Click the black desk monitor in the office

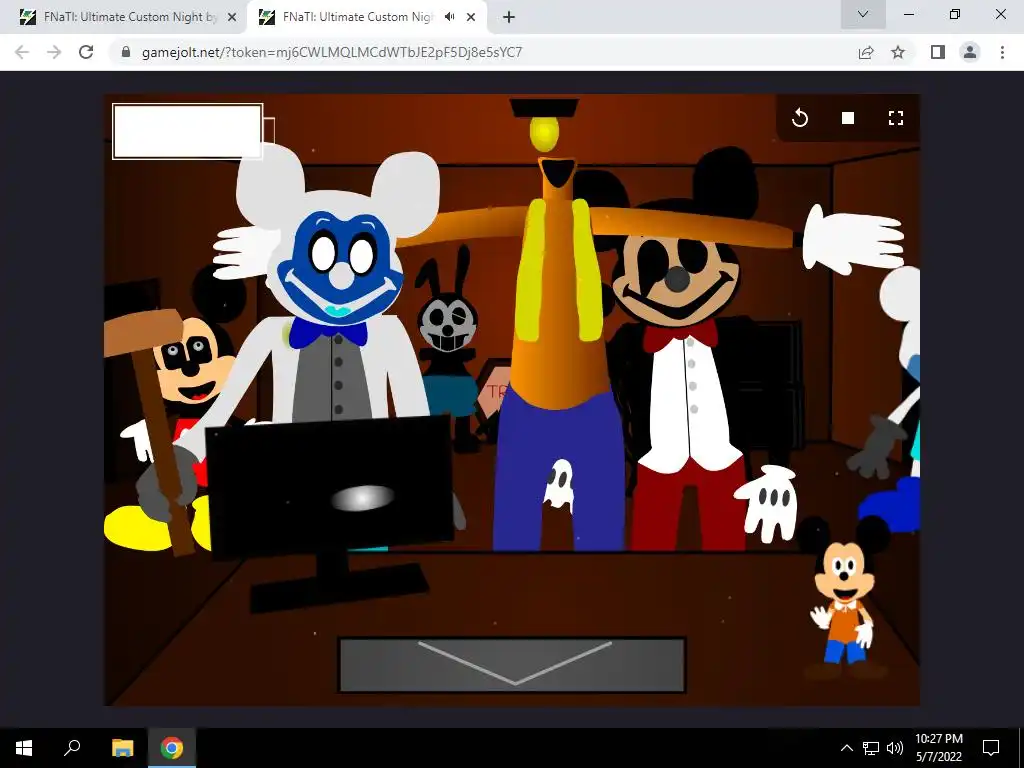[330, 488]
